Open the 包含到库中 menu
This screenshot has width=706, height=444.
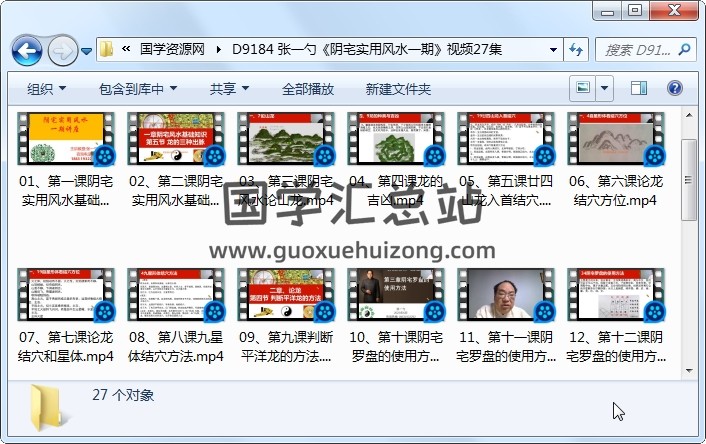click(x=138, y=89)
